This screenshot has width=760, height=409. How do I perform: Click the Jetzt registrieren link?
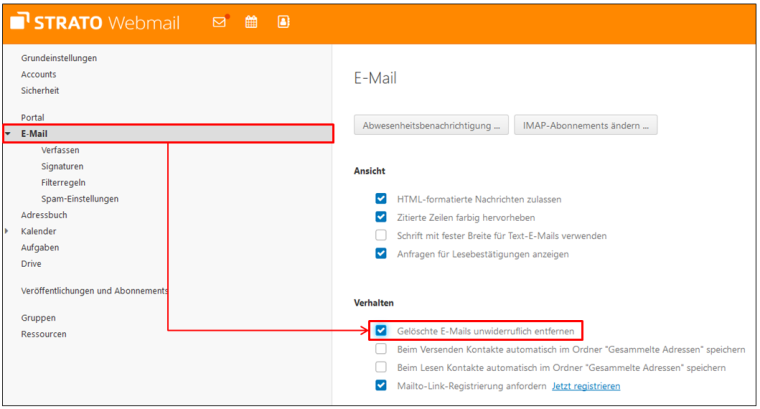coord(586,386)
